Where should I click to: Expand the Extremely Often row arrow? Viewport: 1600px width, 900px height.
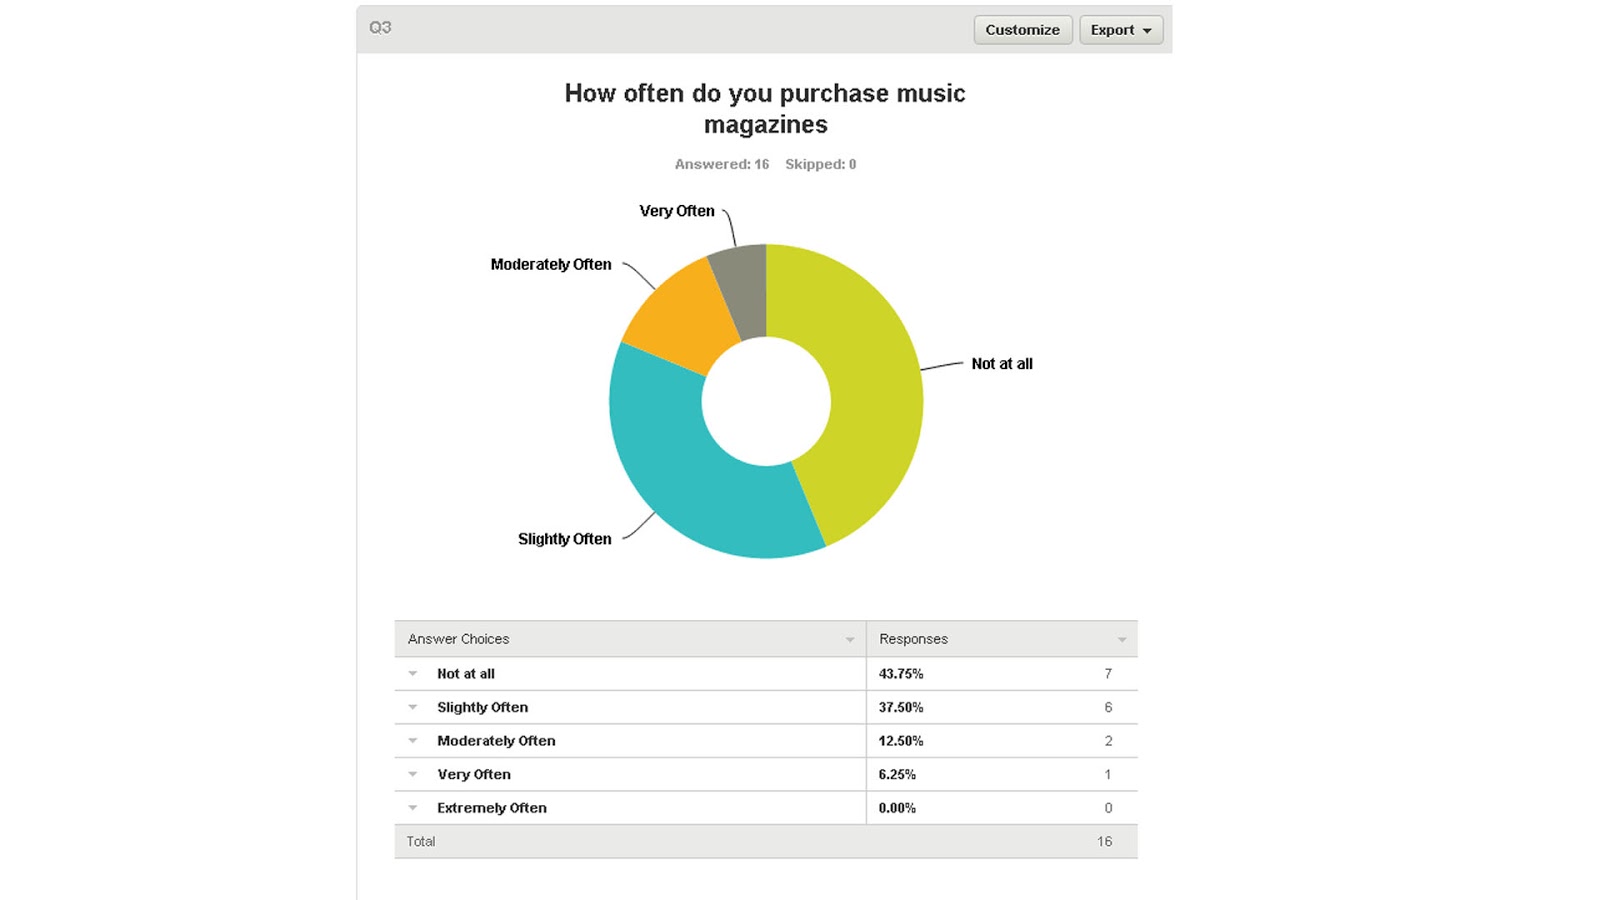coord(413,808)
